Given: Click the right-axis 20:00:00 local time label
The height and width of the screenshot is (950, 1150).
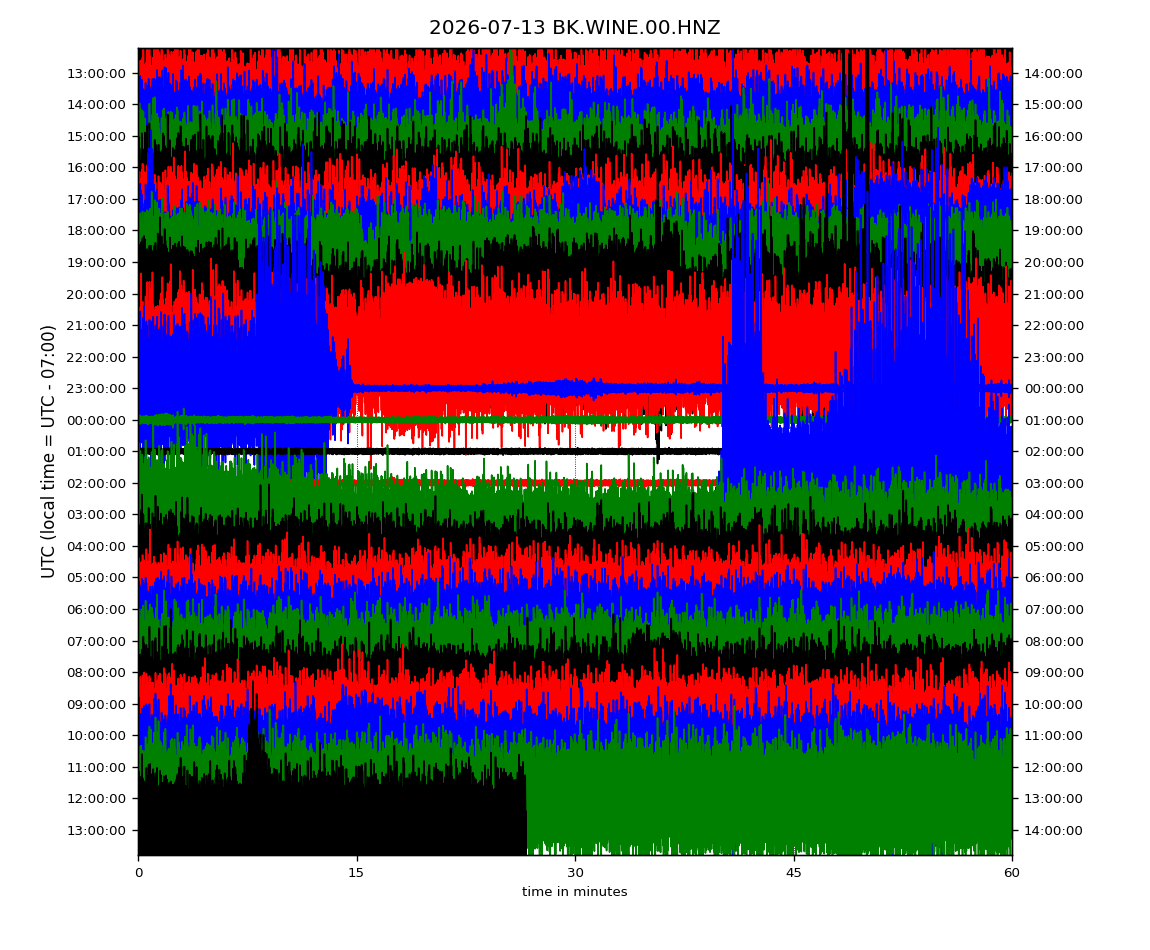Looking at the screenshot, I should click(1053, 263).
